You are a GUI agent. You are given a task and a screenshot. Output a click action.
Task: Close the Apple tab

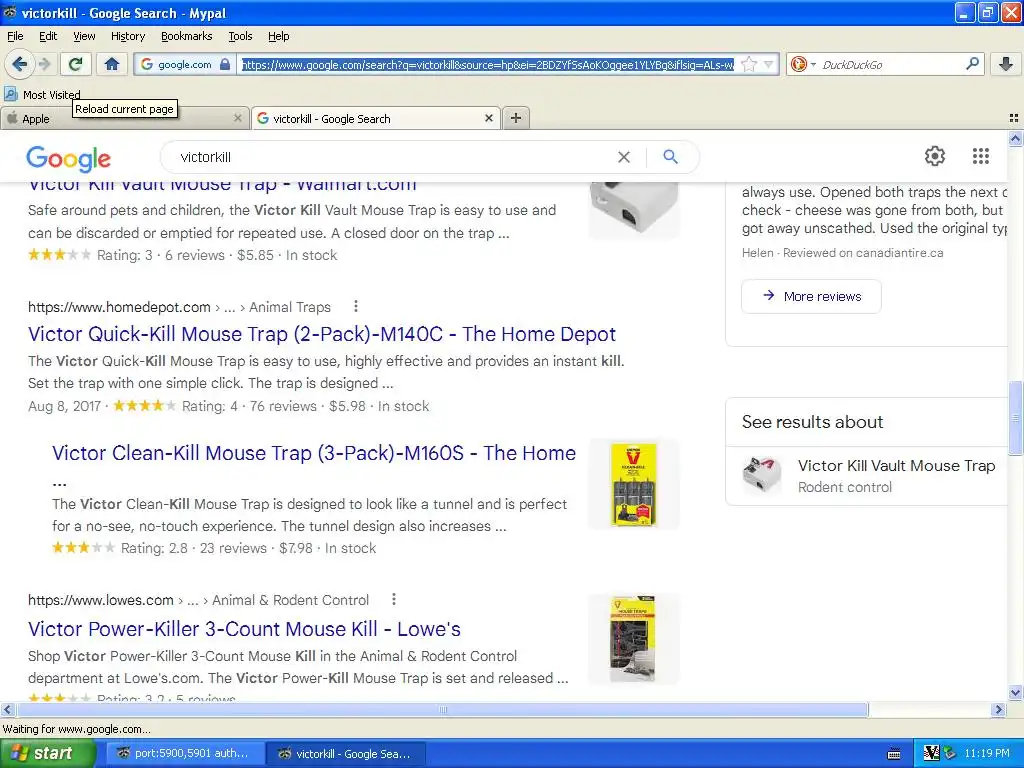238,118
